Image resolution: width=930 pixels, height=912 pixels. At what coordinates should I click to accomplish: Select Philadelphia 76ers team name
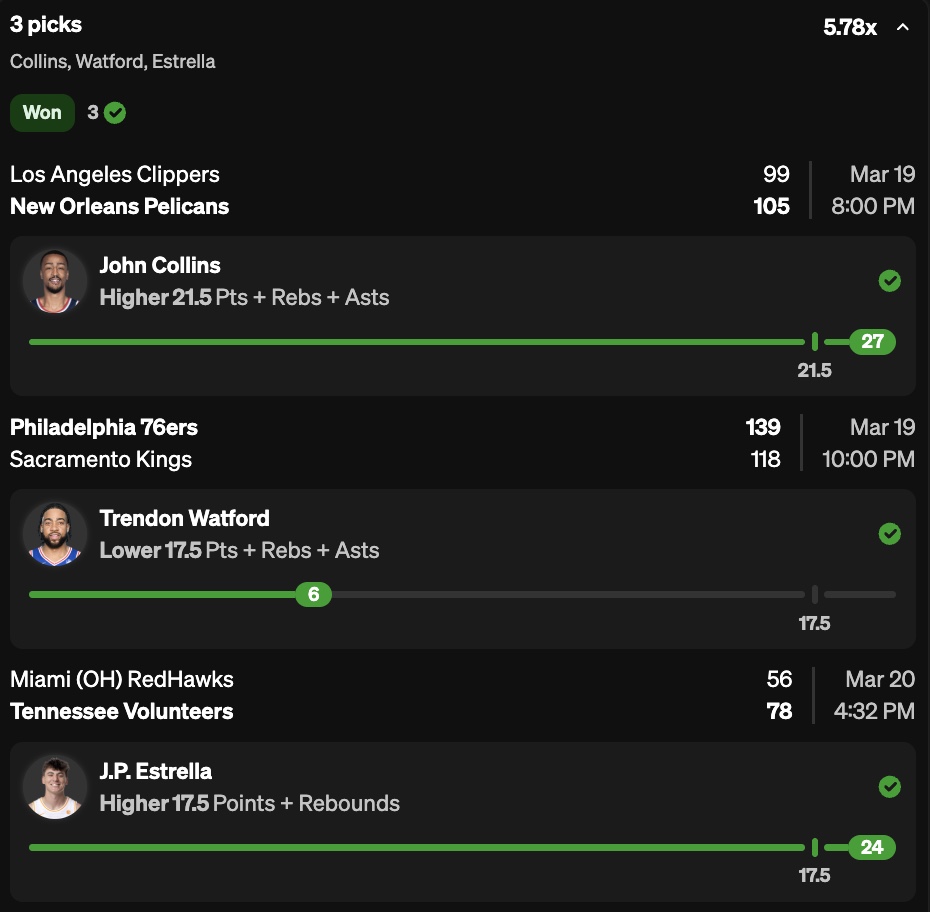(x=104, y=428)
